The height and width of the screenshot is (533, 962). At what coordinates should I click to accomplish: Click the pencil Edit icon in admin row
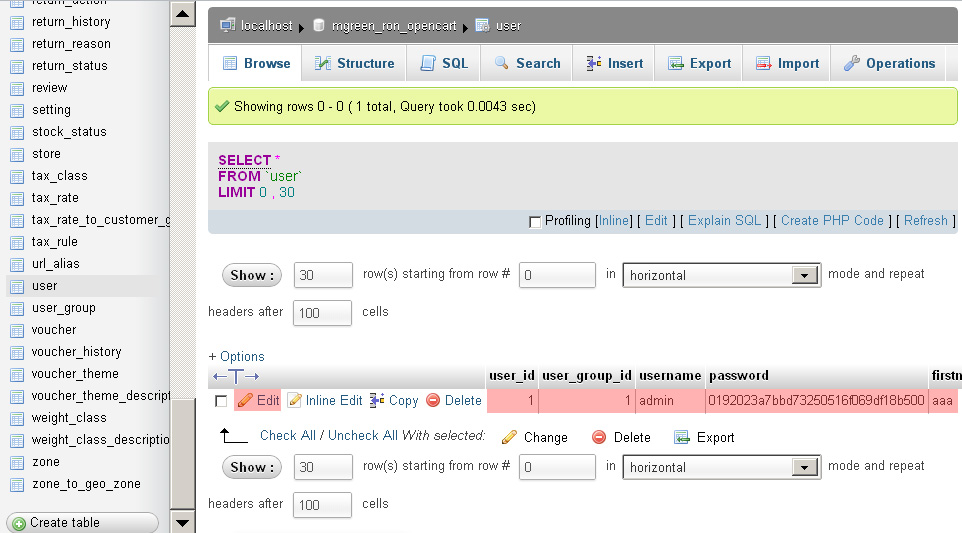[x=245, y=401]
